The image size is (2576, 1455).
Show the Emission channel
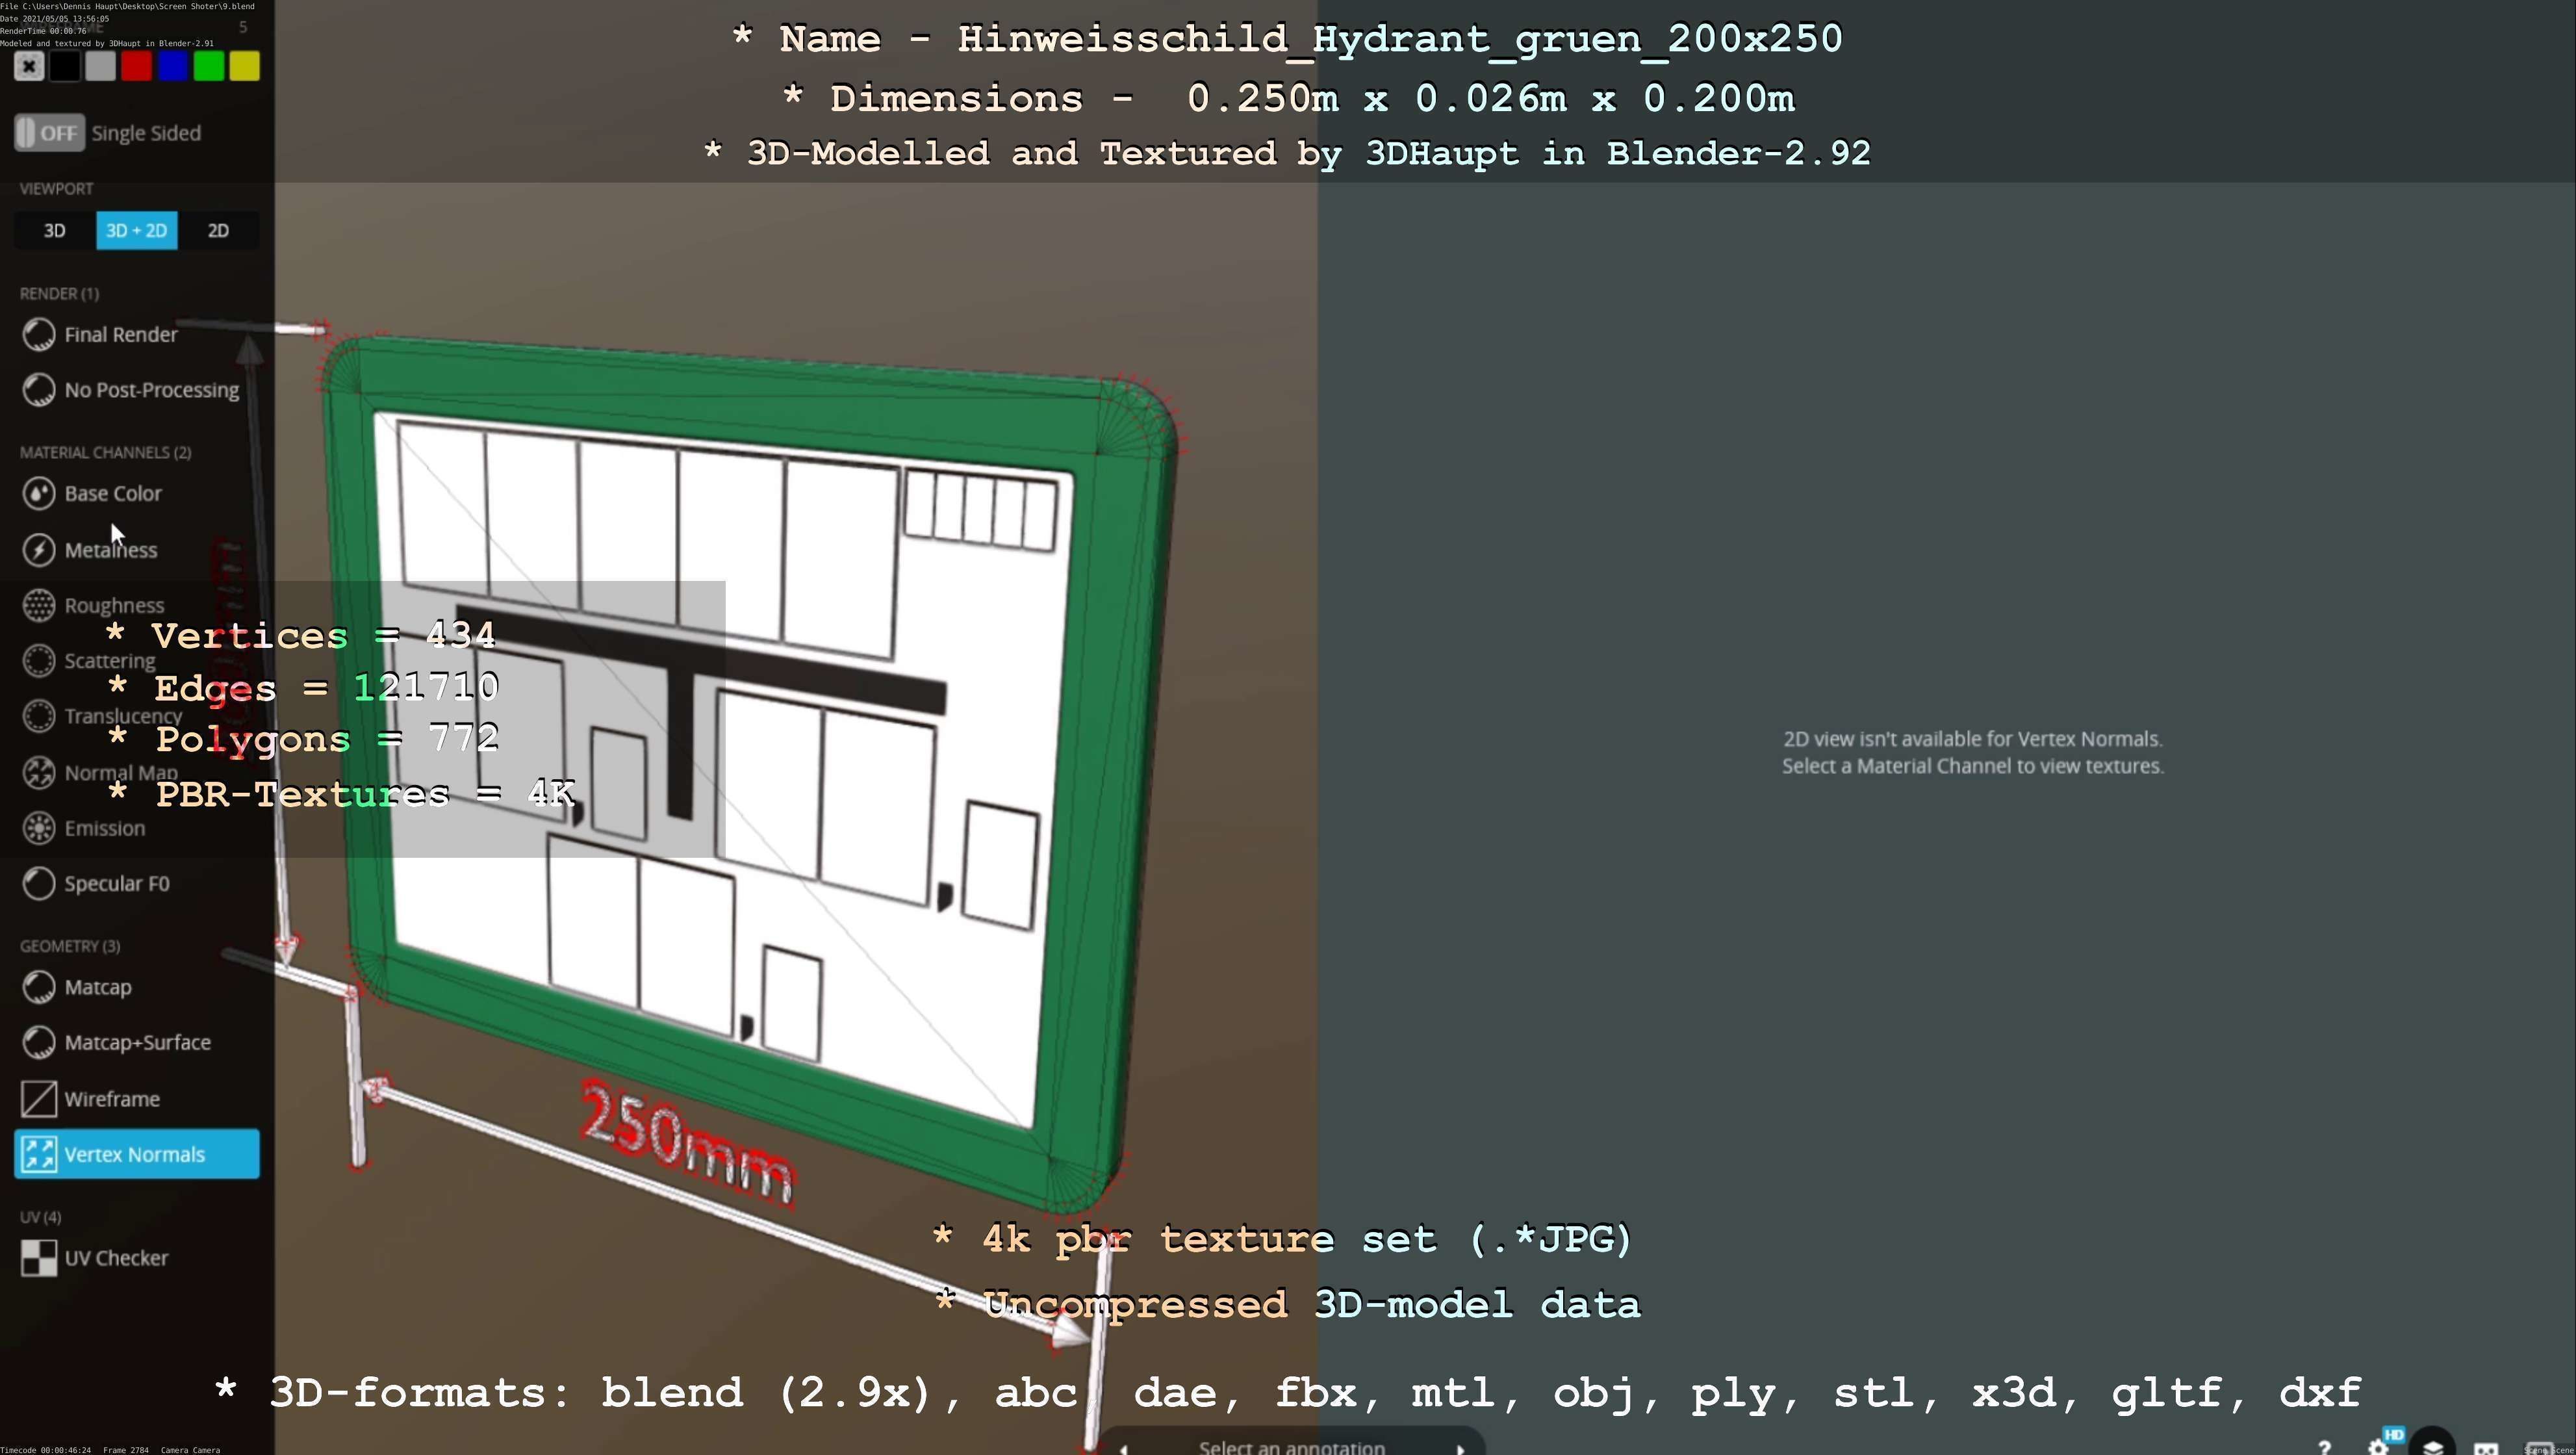click(x=104, y=828)
